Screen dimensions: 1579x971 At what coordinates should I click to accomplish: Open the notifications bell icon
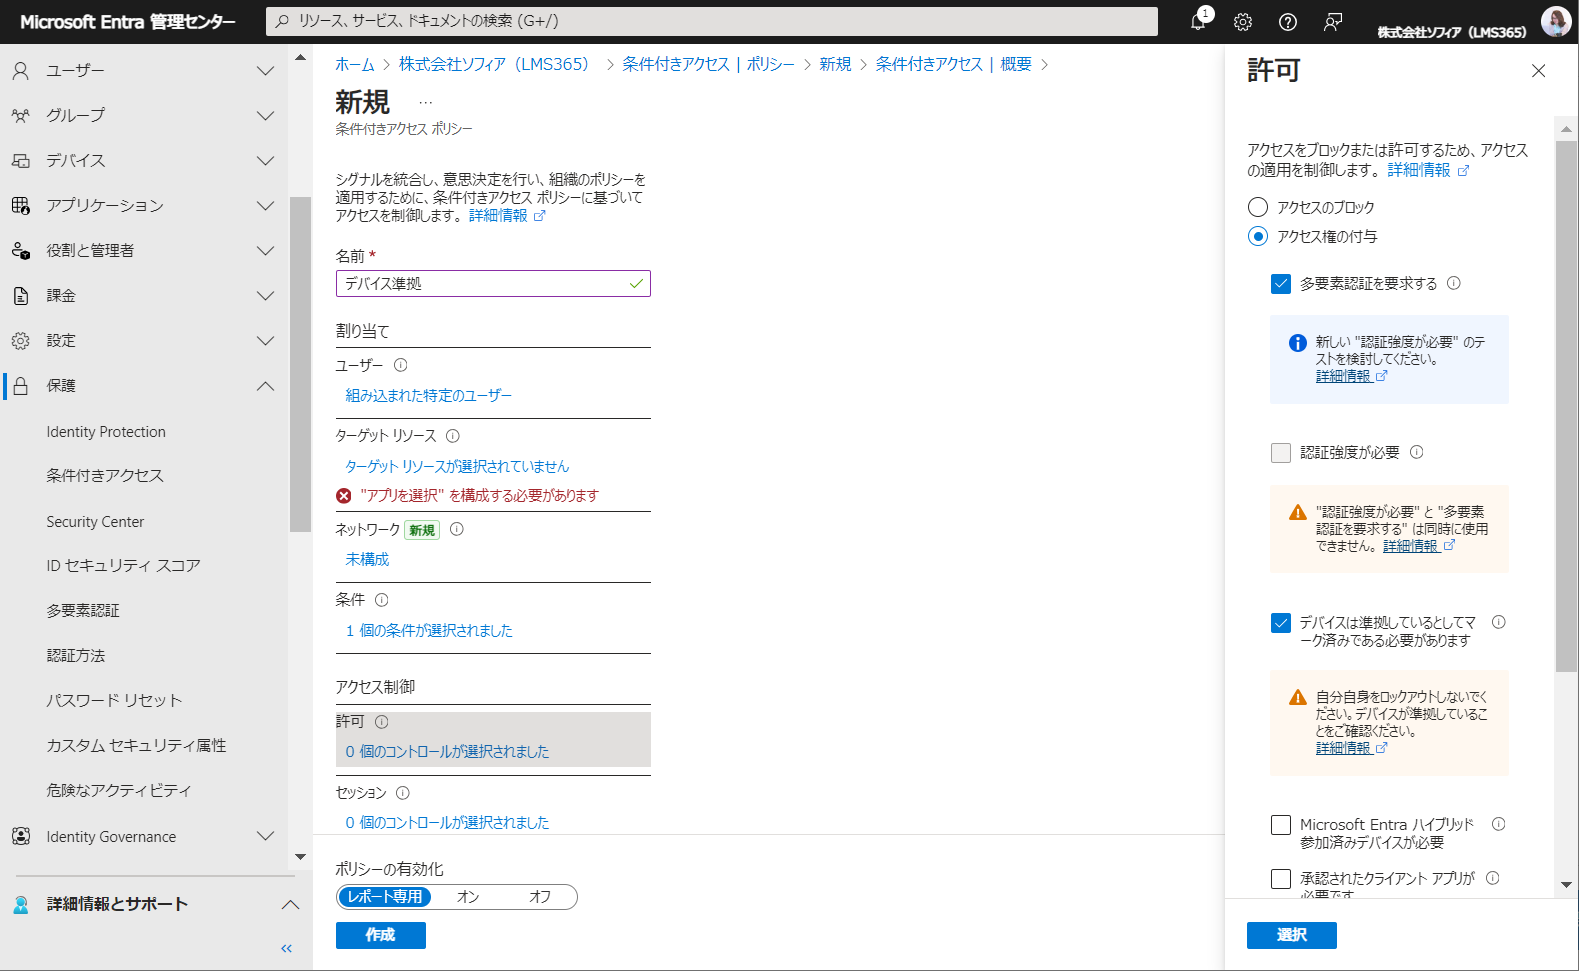1198,22
